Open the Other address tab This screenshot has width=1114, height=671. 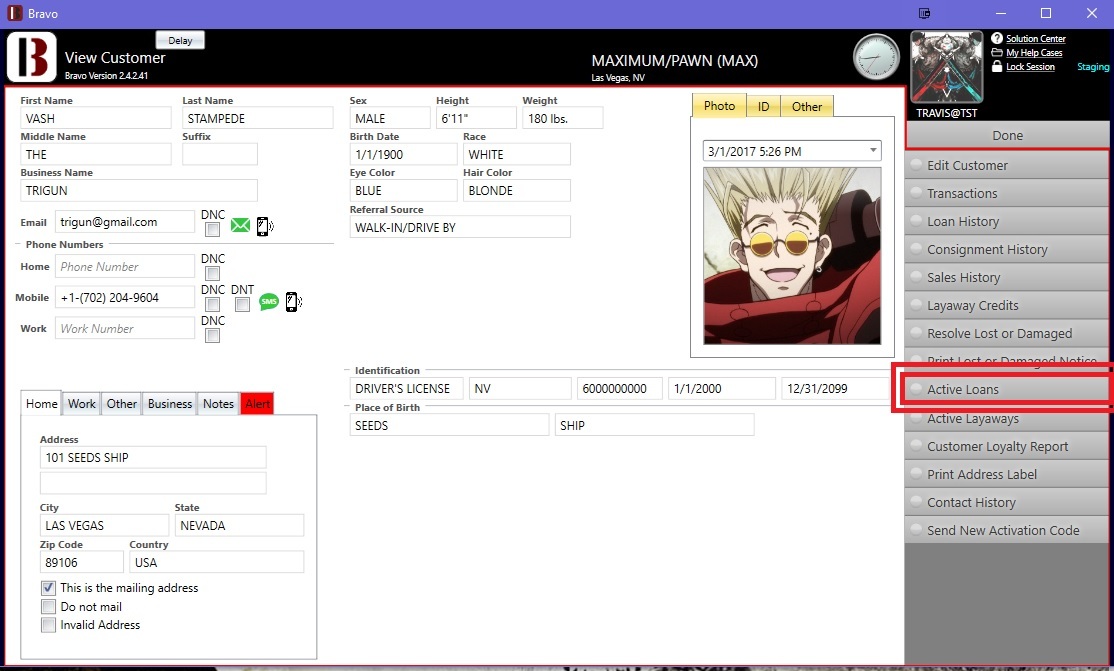tap(121, 404)
